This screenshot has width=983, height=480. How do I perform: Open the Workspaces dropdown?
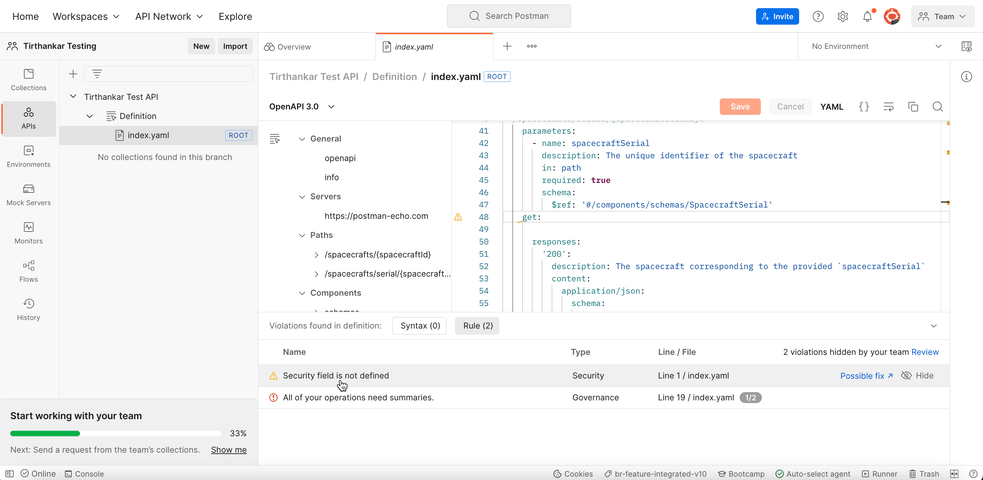coord(86,16)
